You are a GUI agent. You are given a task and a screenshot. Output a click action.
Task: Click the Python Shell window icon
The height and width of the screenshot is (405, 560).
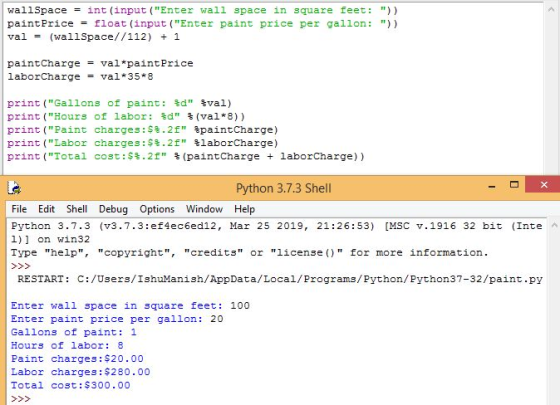coord(14,188)
